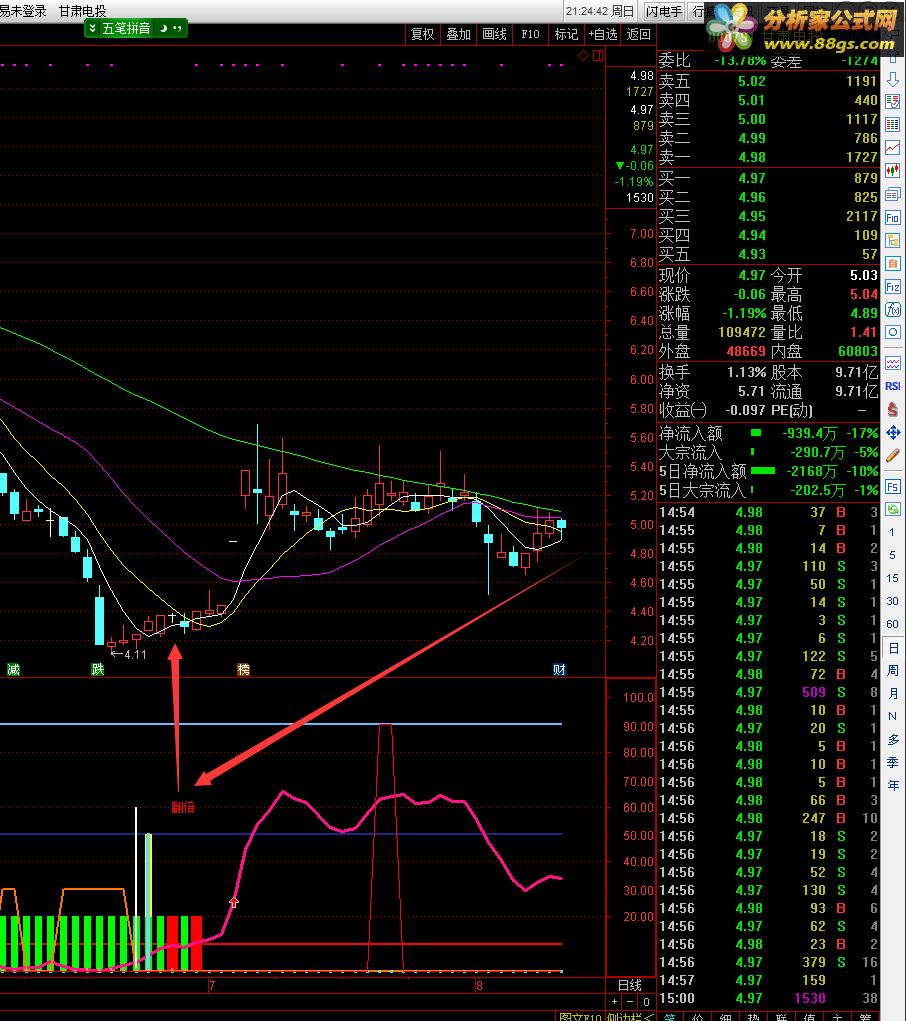Open the 画线 drawing tools menu
This screenshot has width=906, height=1021.
(x=494, y=35)
